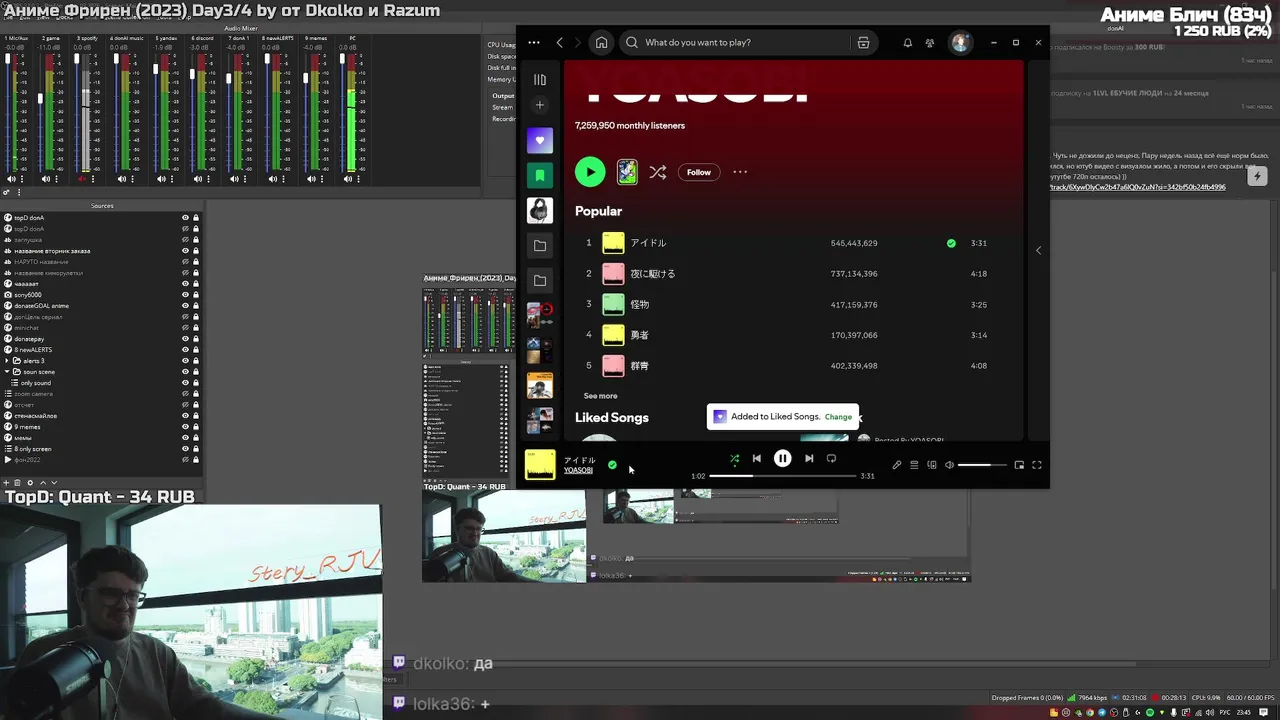Skip to previous track

757,459
